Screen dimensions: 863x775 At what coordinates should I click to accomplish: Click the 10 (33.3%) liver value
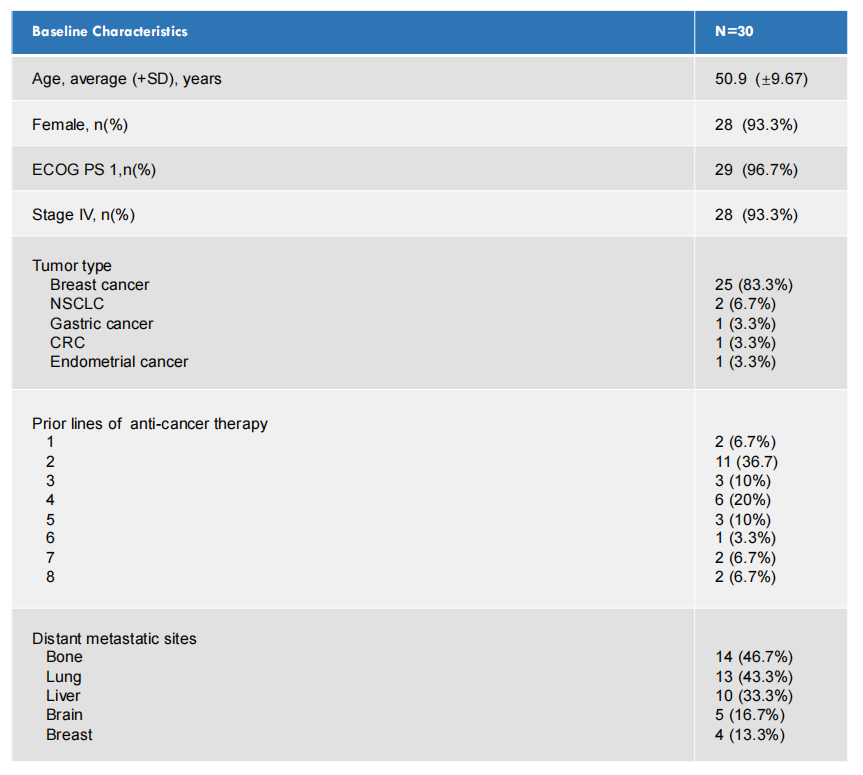(x=754, y=696)
